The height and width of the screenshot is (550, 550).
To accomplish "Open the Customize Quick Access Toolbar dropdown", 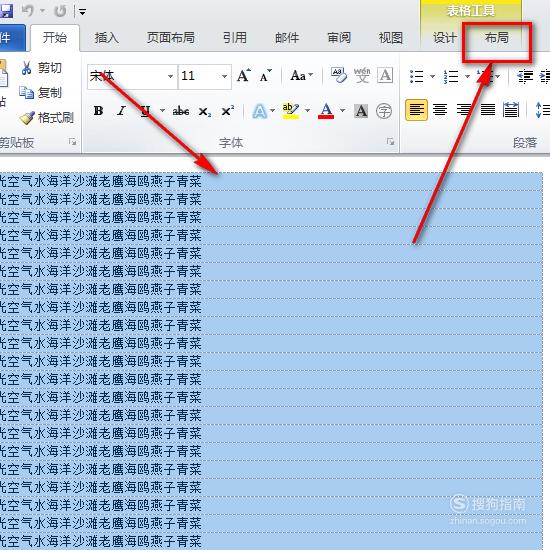I will 82,12.
